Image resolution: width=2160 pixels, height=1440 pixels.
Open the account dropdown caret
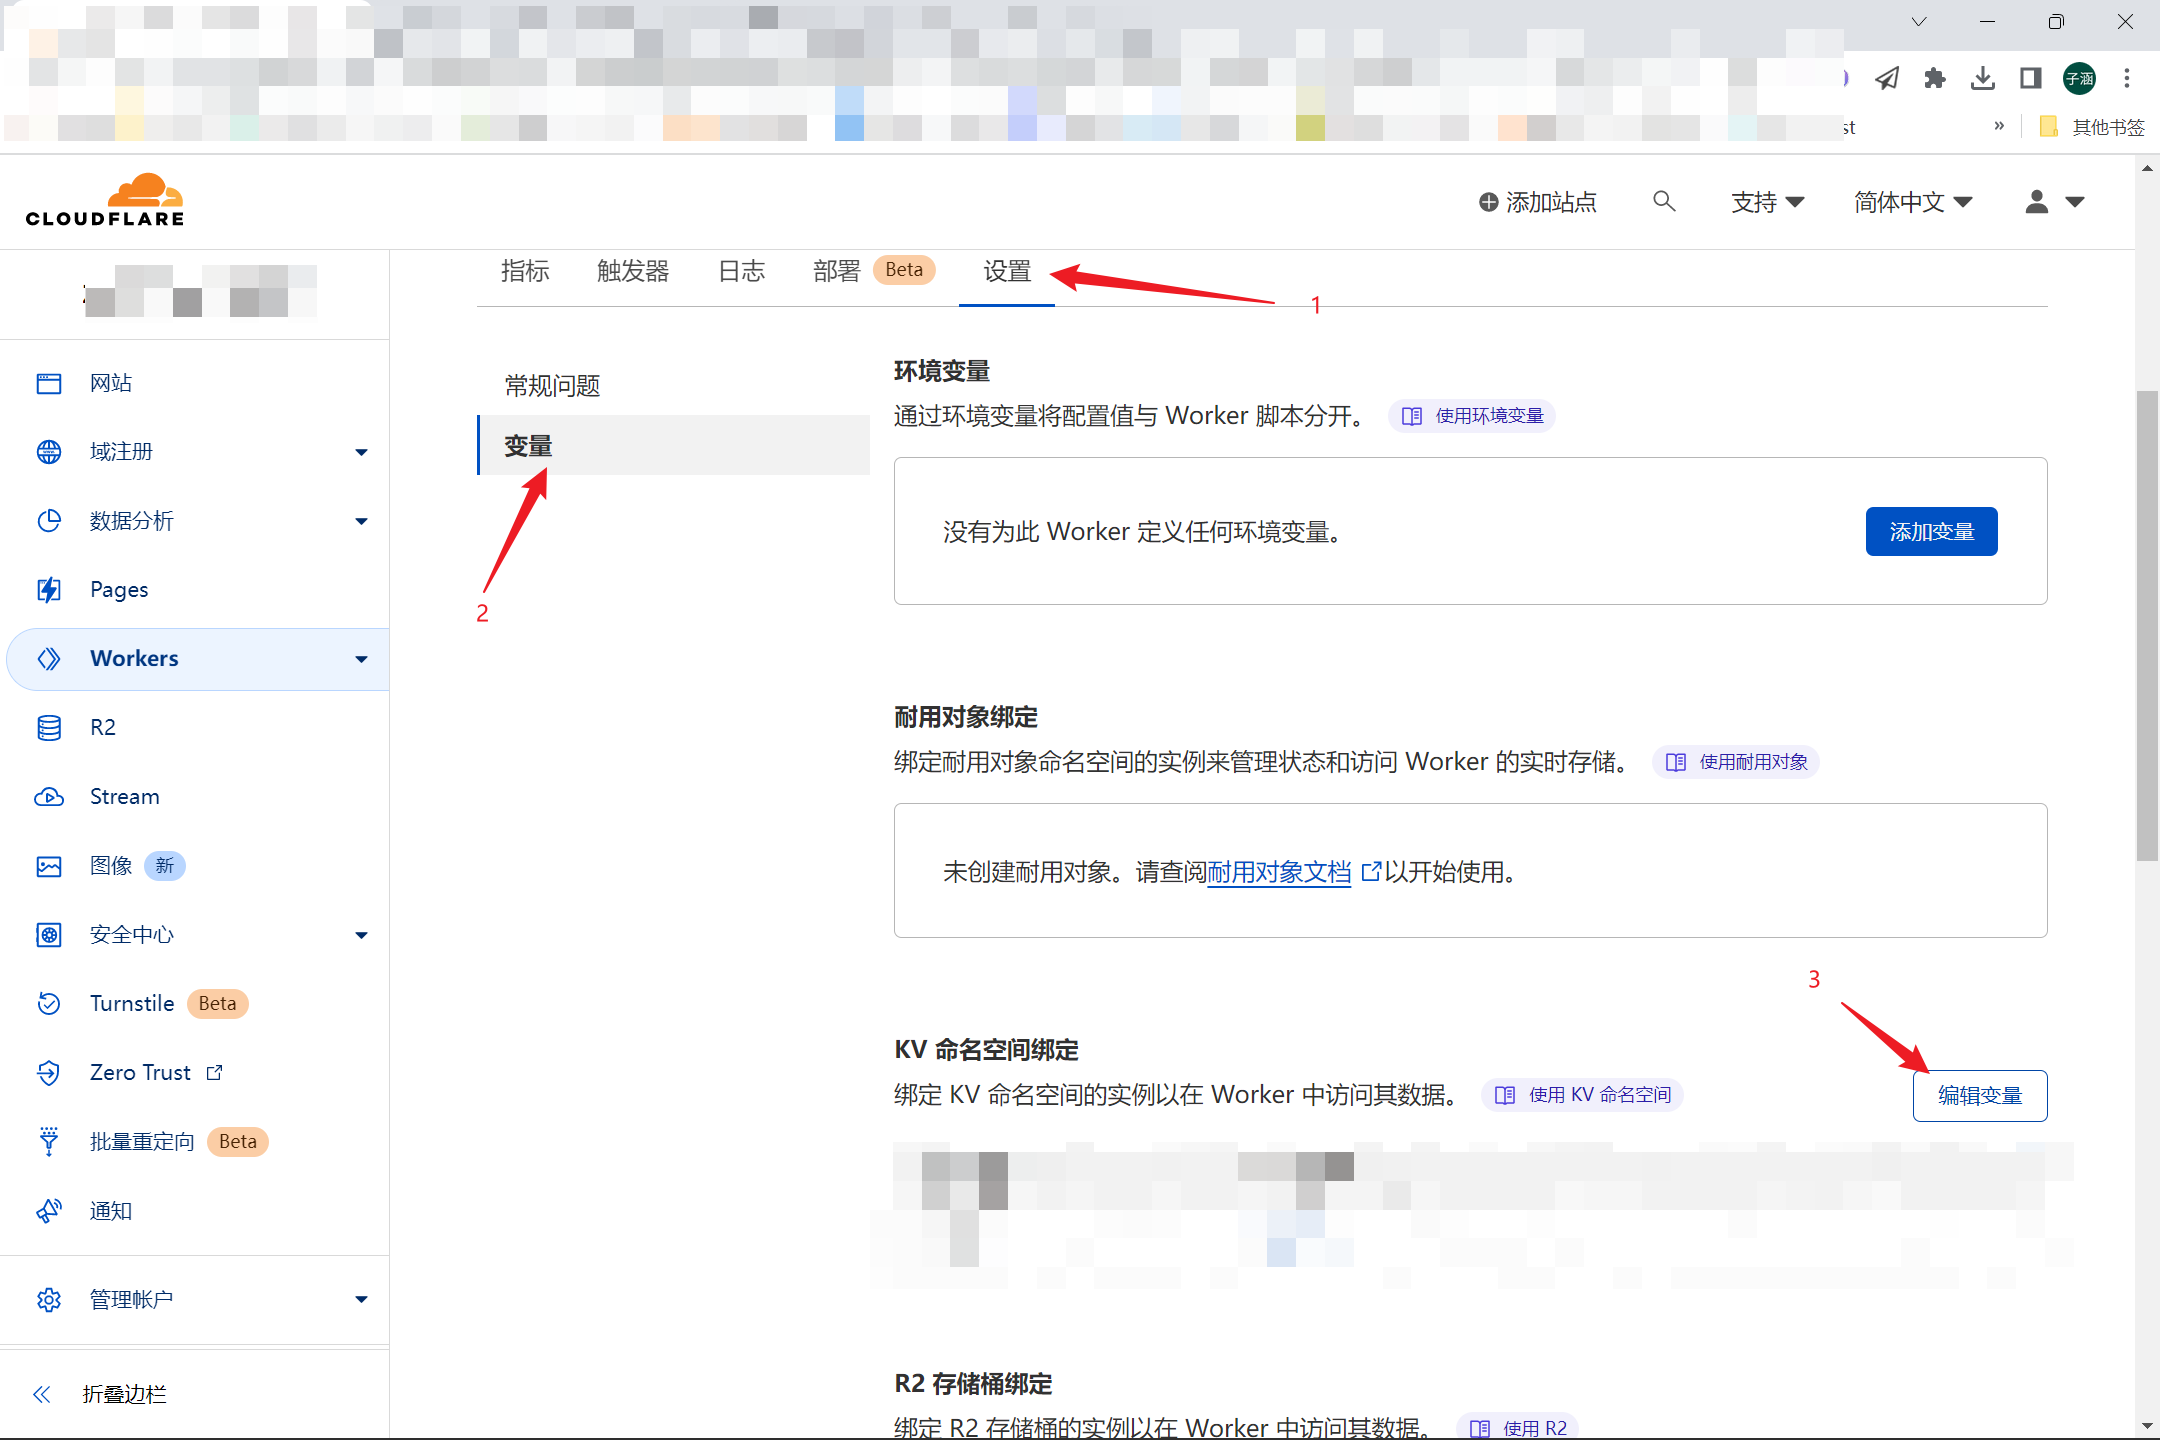2075,202
